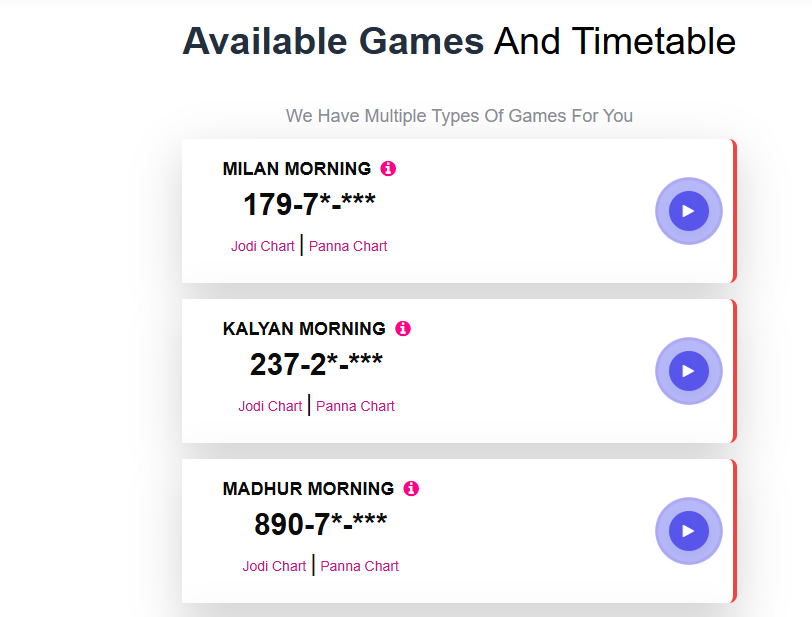Open the Jodi Chart for MILAN MORNING
This screenshot has height=617, width=812.
pyautogui.click(x=263, y=245)
